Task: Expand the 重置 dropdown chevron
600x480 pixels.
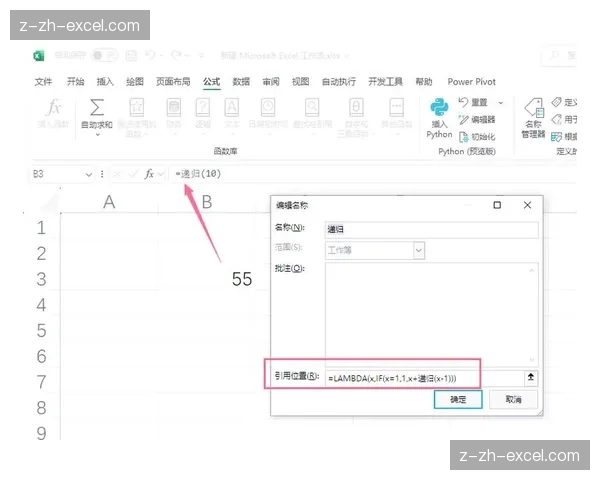Action: (x=501, y=103)
